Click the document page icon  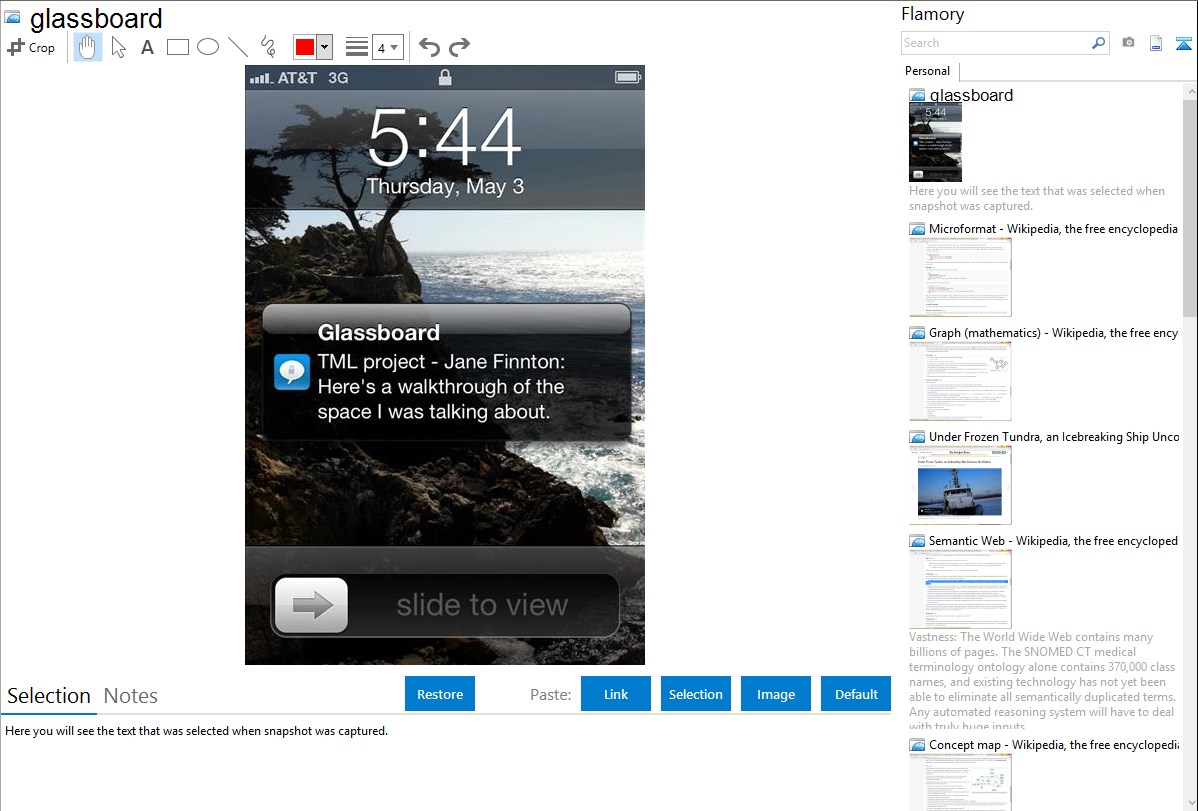point(1156,43)
